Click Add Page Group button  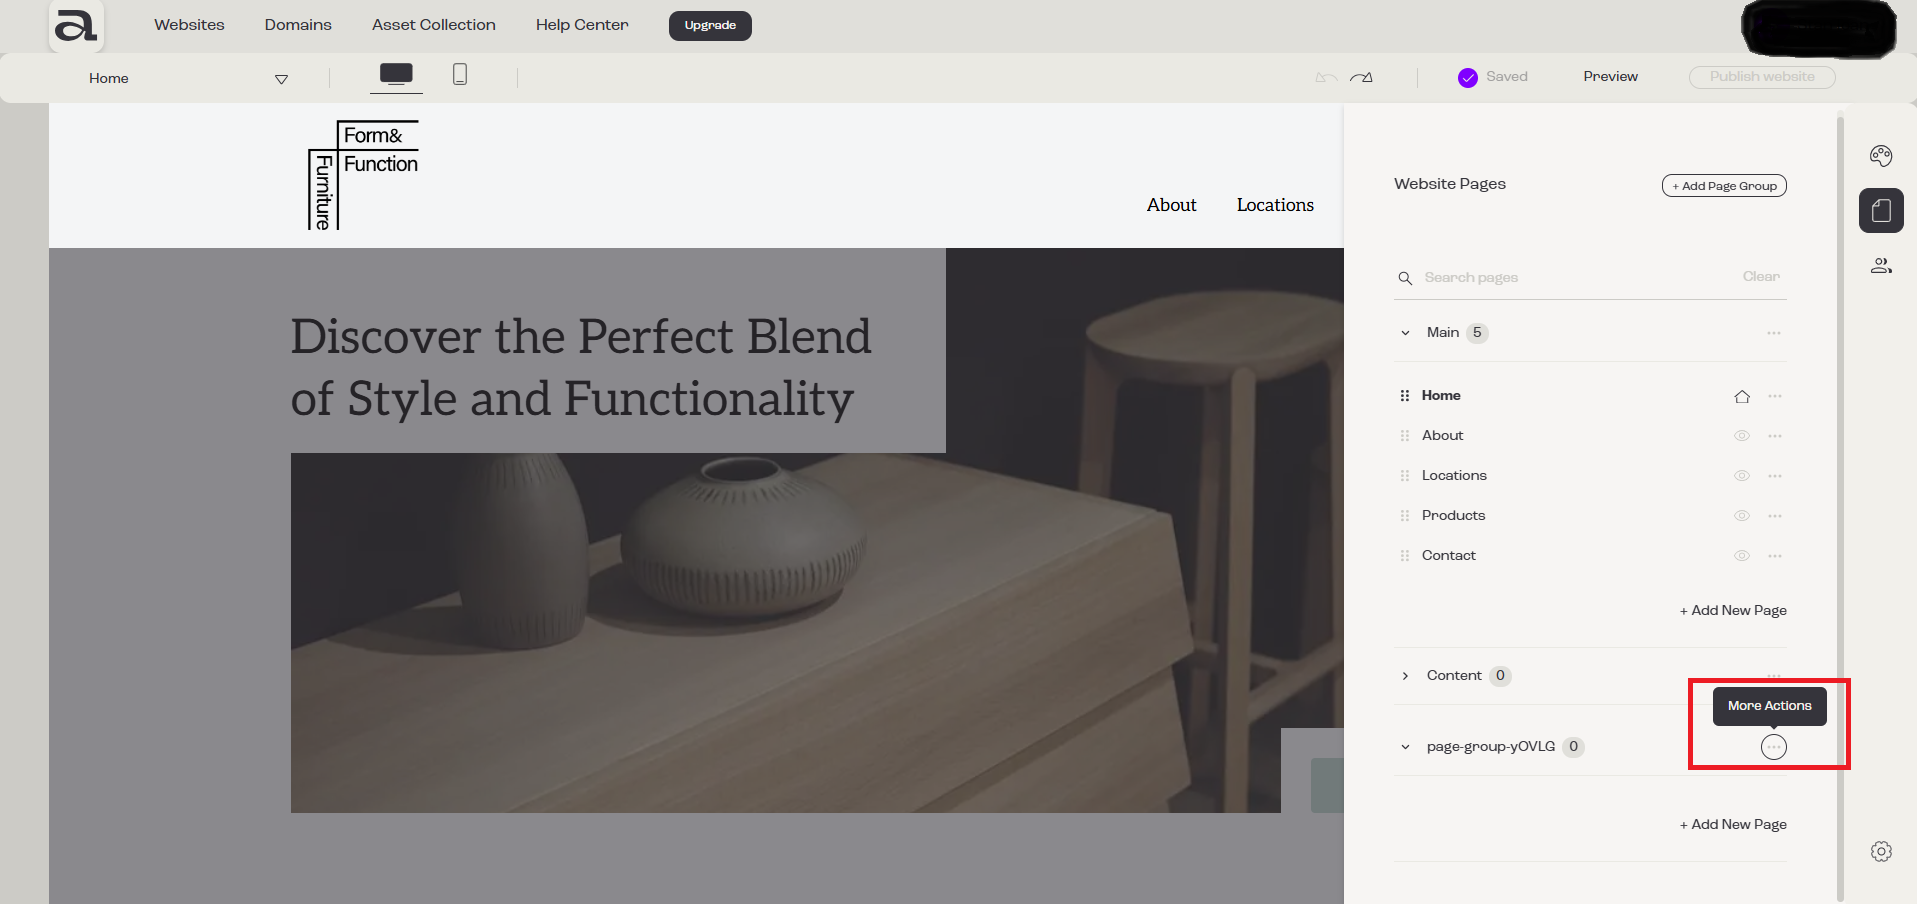1724,186
